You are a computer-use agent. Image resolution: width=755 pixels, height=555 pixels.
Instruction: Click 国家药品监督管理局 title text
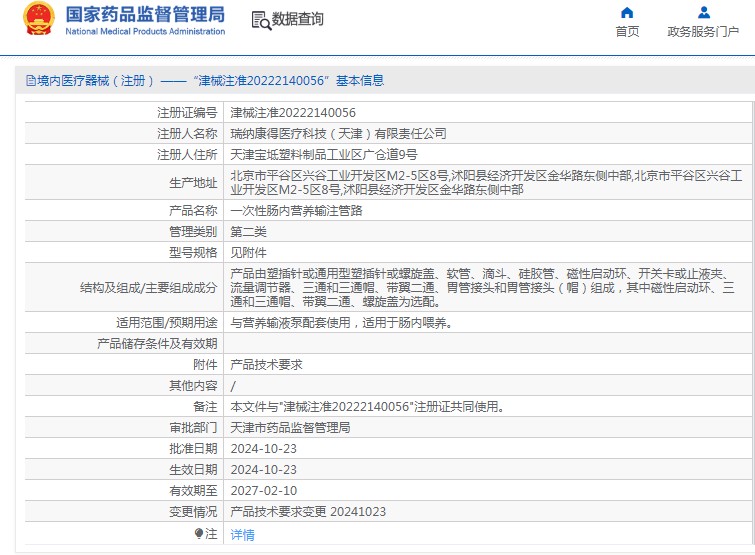[x=145, y=14]
